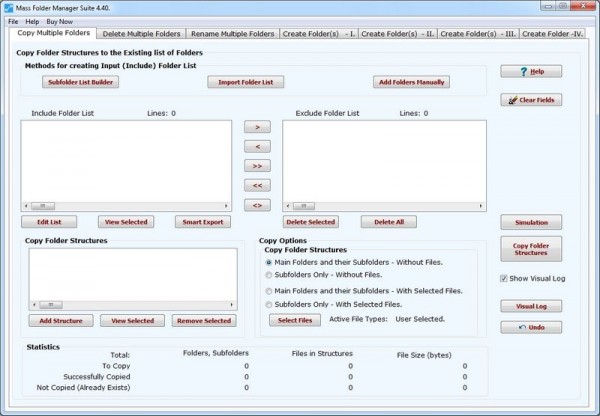Click Add Folders Manually button

[411, 82]
